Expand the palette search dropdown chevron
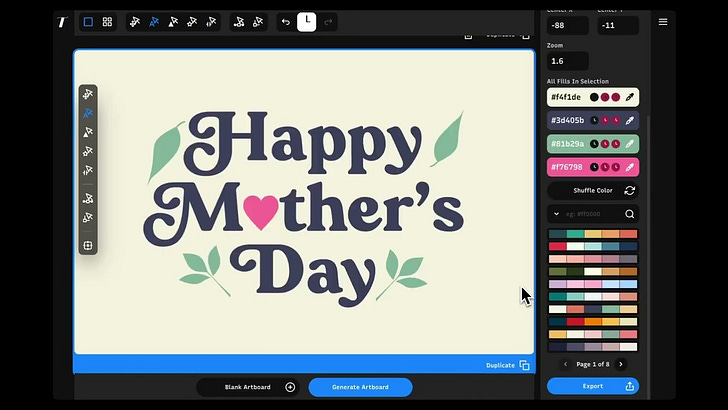Image resolution: width=728 pixels, height=410 pixels. [556, 214]
